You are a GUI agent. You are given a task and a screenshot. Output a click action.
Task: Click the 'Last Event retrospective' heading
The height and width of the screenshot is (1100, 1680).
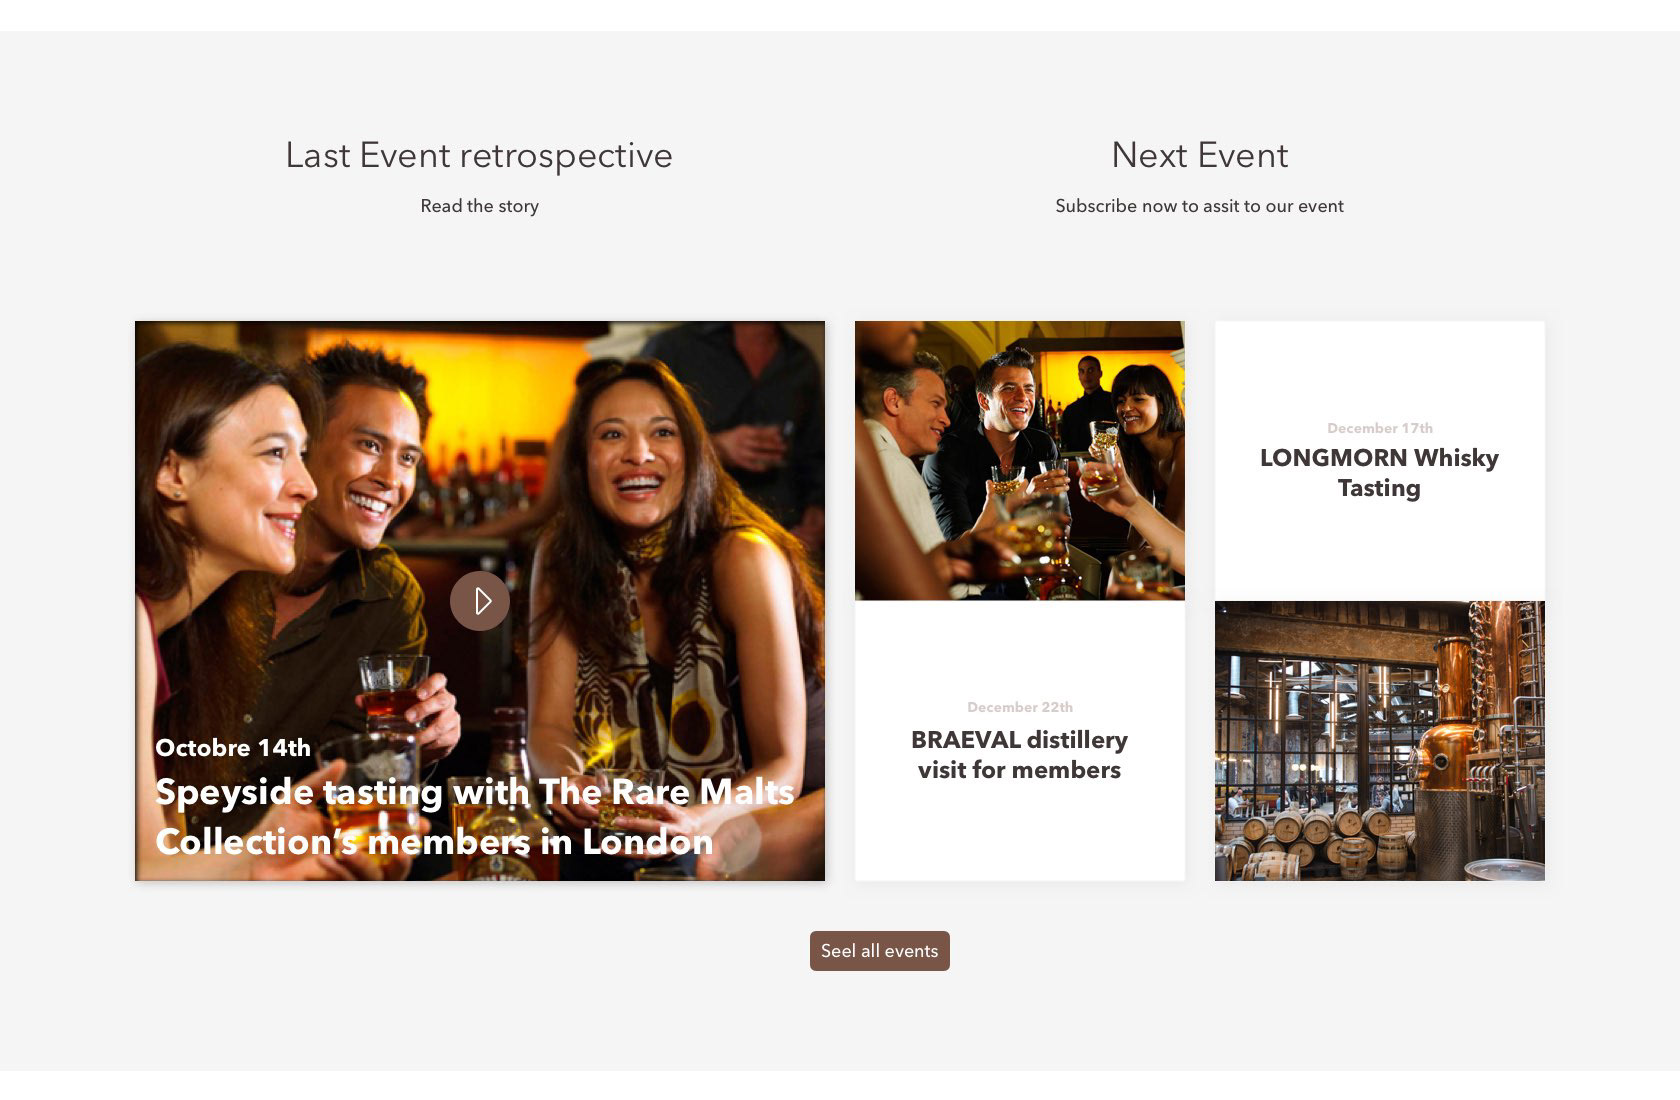click(x=479, y=155)
